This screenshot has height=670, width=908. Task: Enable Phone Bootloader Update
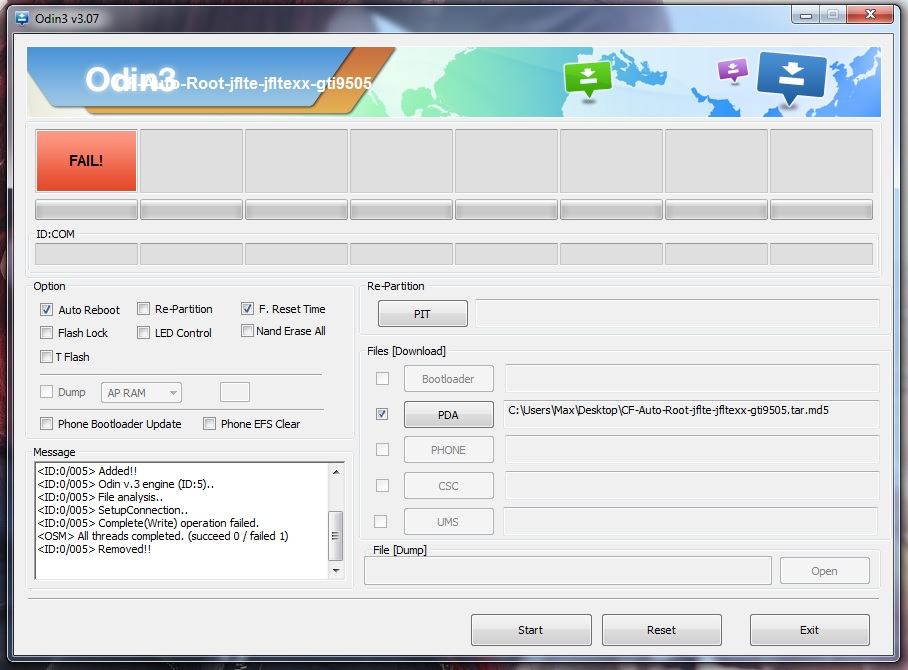(46, 424)
